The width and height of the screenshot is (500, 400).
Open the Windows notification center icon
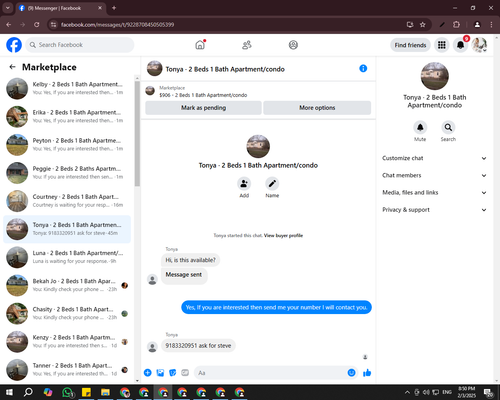click(x=489, y=392)
